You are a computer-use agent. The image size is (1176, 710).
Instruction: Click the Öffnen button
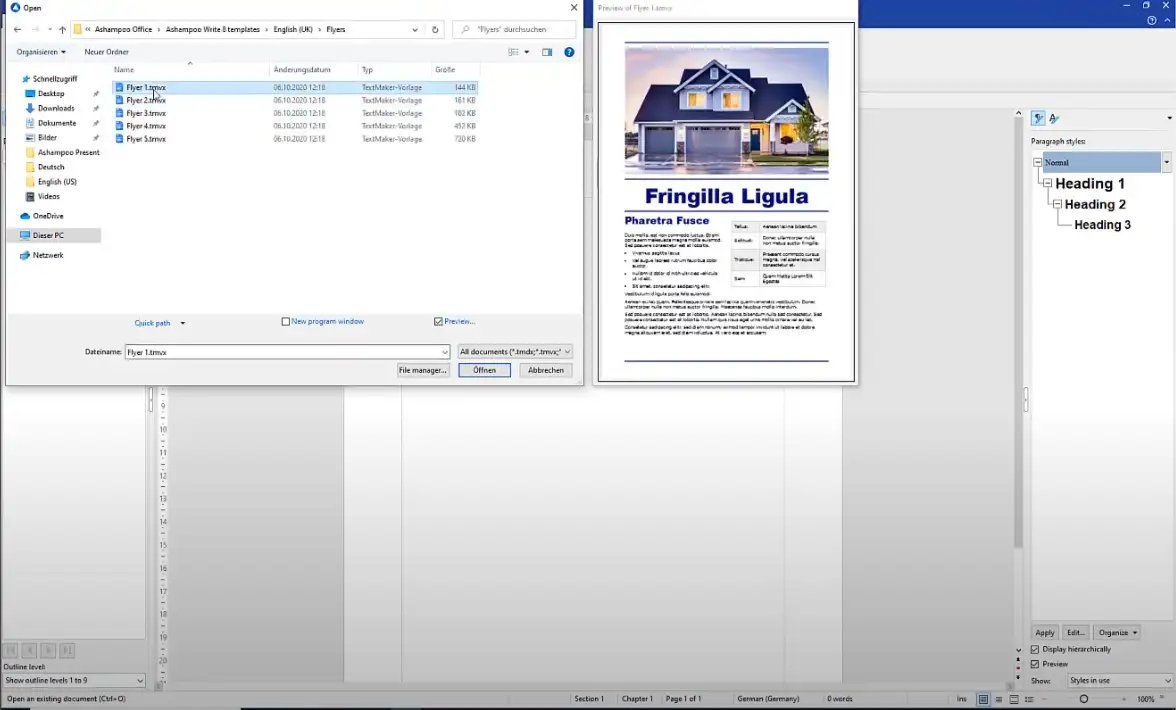pyautogui.click(x=484, y=370)
